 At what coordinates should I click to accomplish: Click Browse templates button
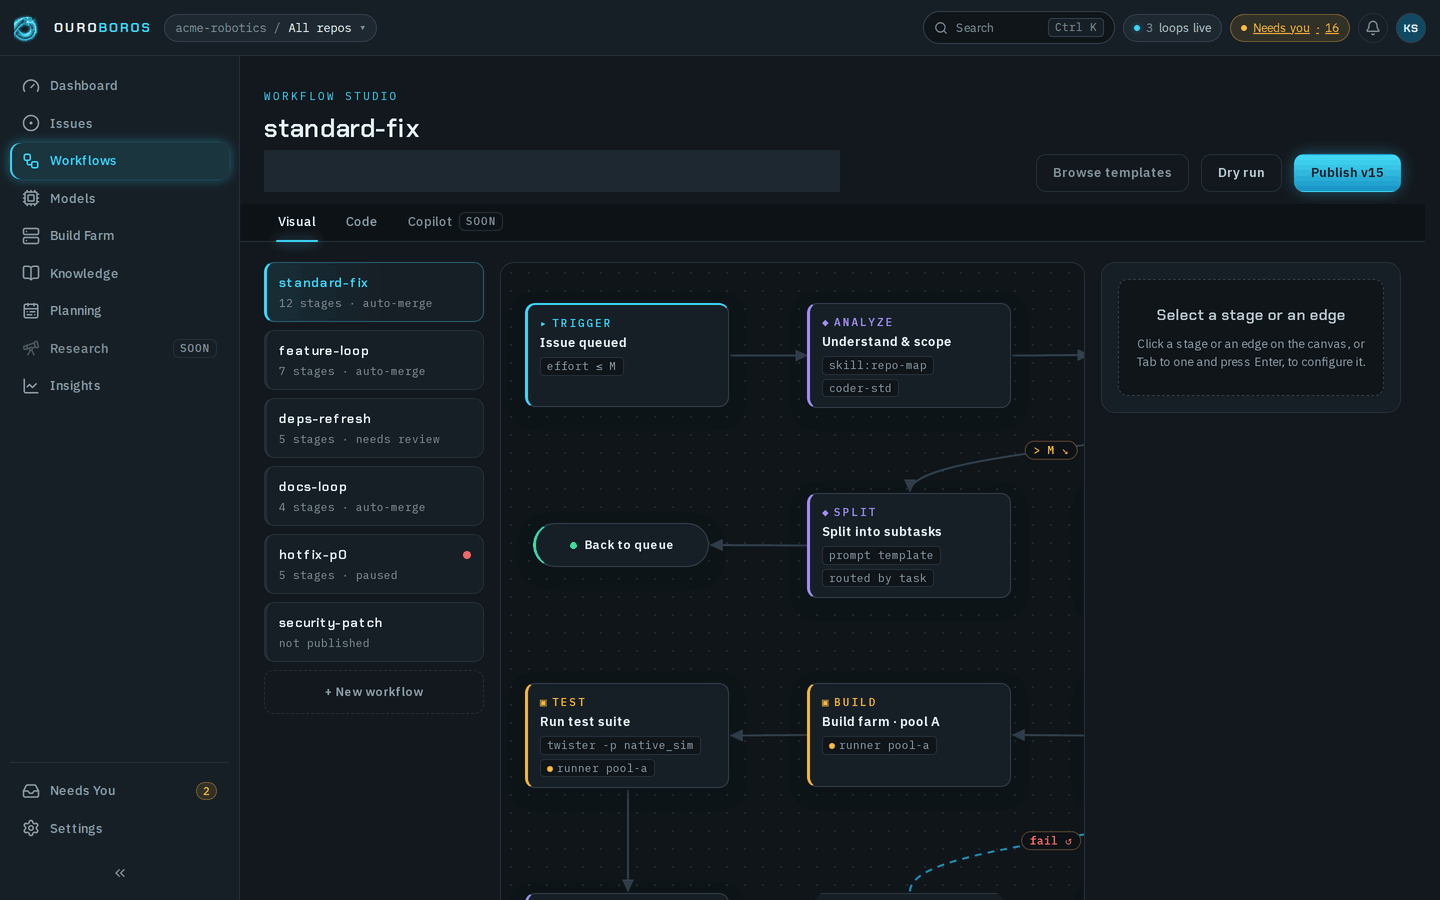pos(1112,173)
